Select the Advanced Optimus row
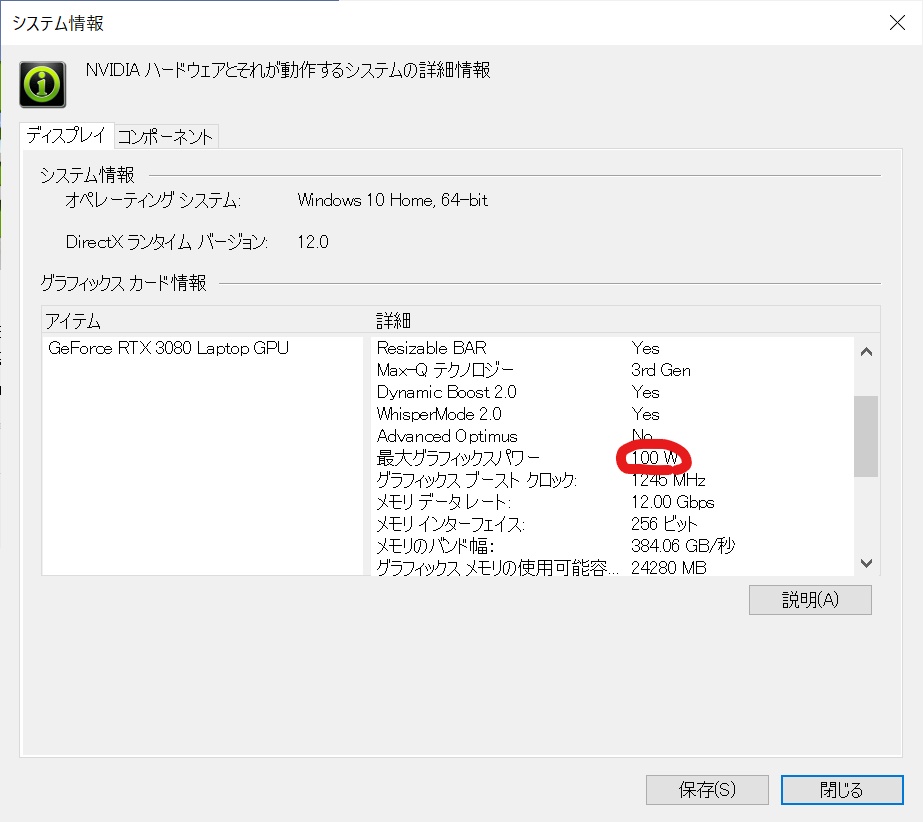 tap(612, 436)
